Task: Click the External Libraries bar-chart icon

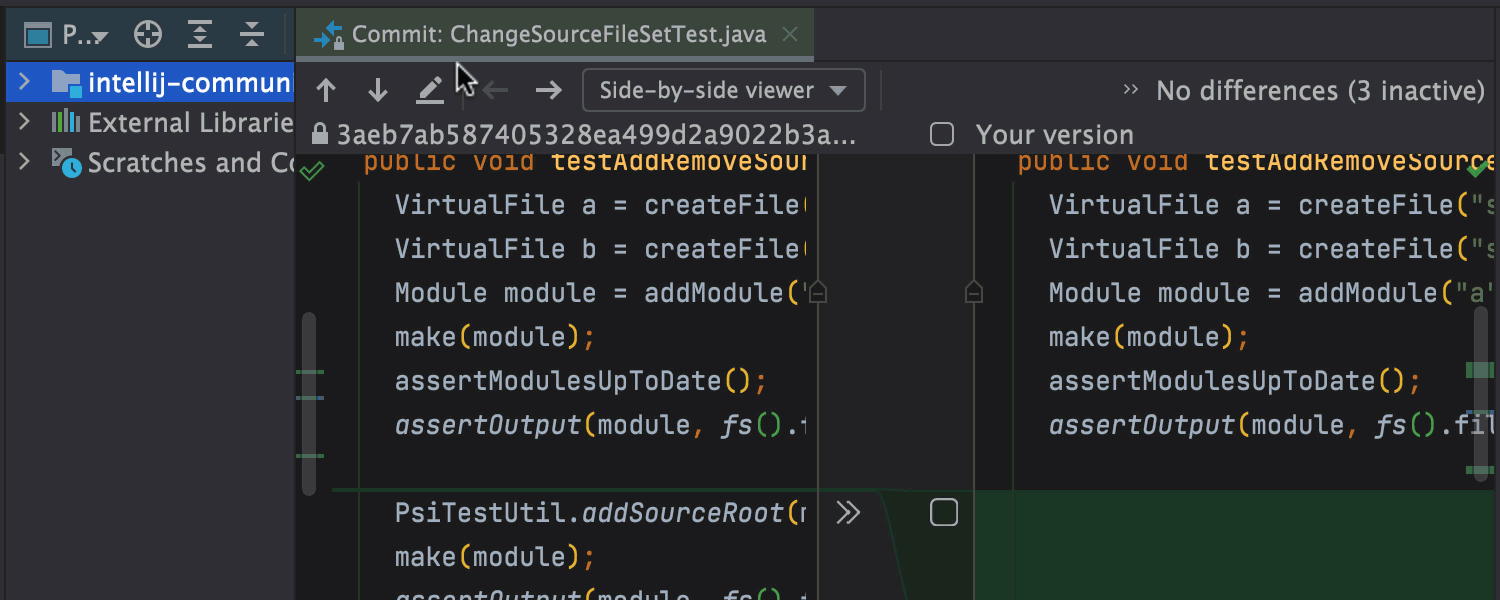Action: [x=66, y=122]
